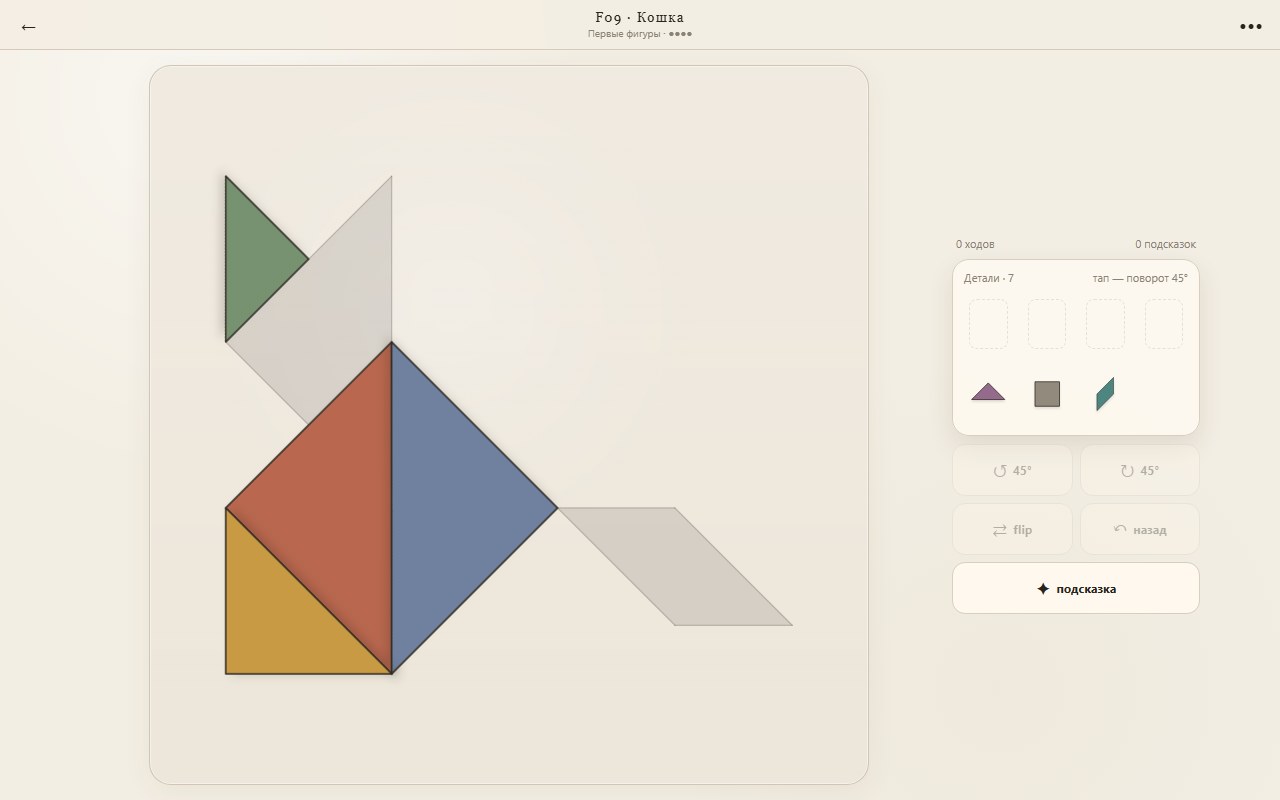This screenshot has width=1280, height=800.
Task: Select the green triangle on board
Action: pyautogui.click(x=253, y=259)
